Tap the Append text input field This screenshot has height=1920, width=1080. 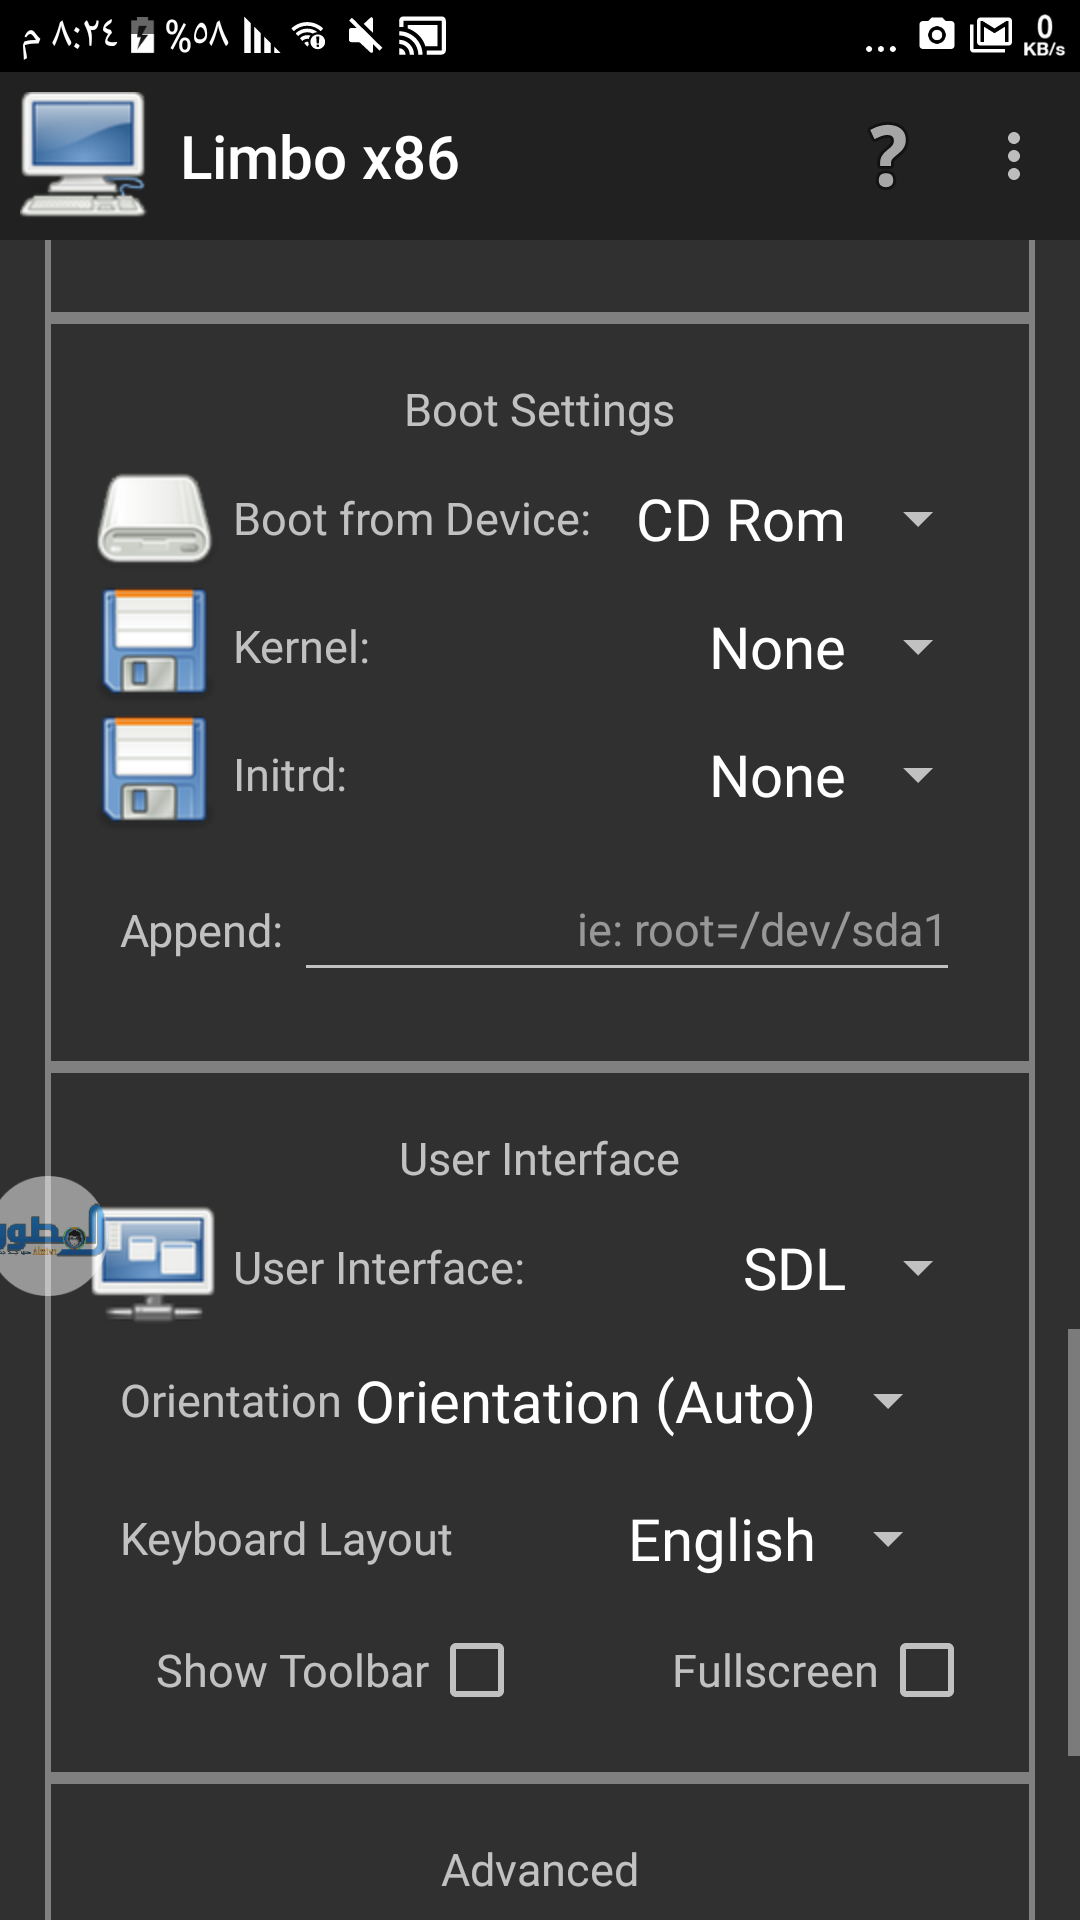(626, 932)
